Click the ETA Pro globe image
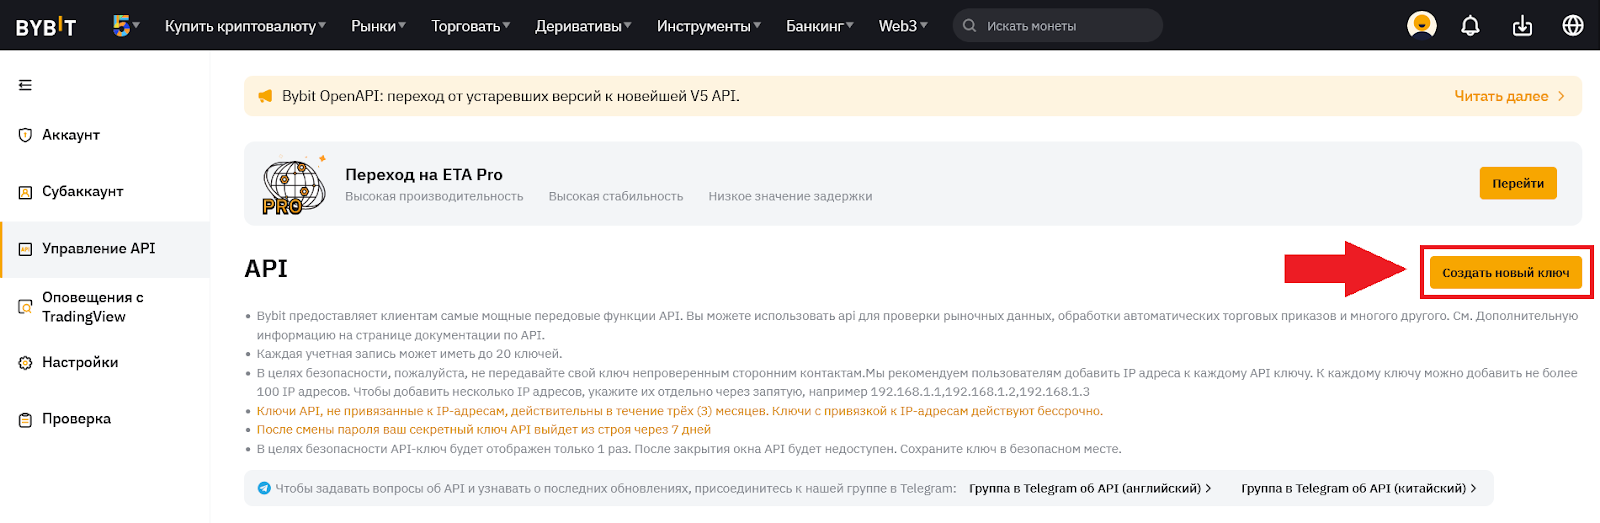1600x523 pixels. pos(293,186)
